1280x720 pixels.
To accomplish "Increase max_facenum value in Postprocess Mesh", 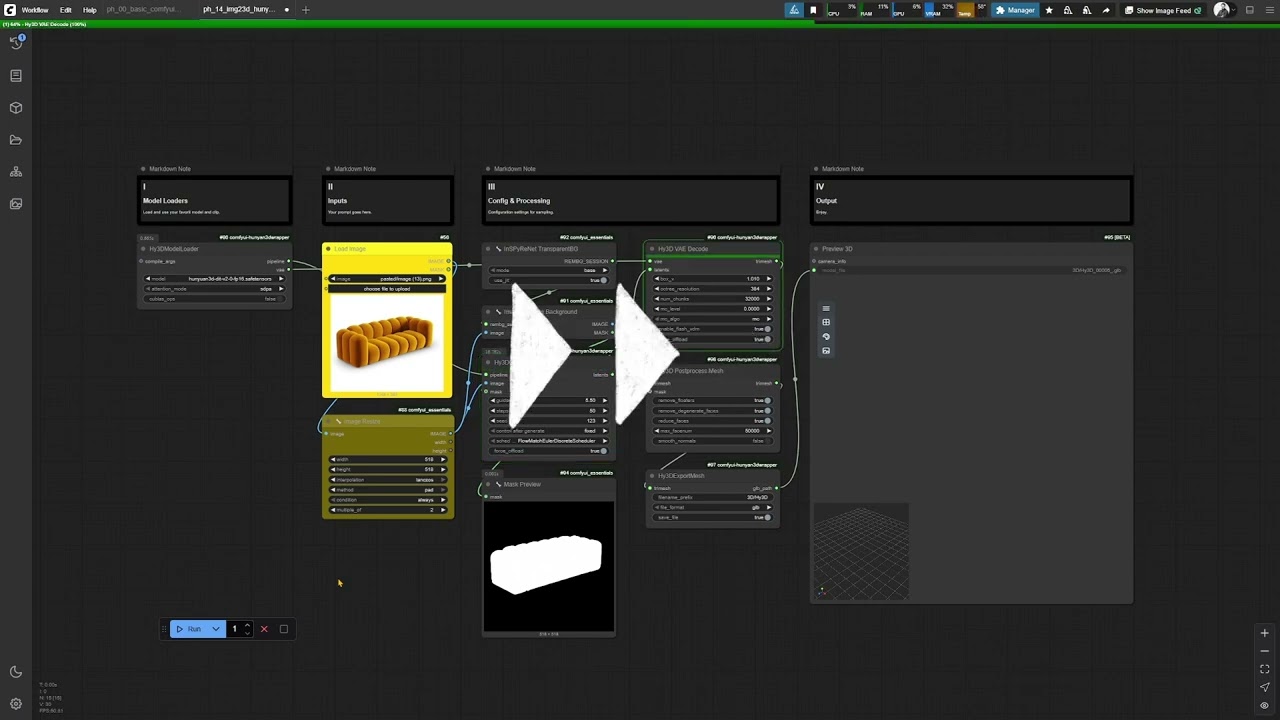I will coord(769,431).
